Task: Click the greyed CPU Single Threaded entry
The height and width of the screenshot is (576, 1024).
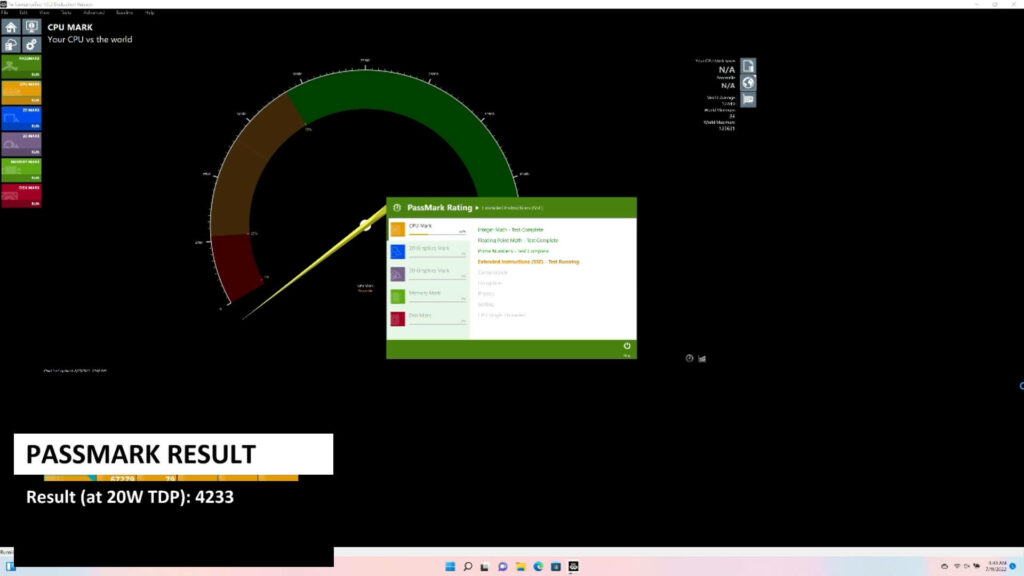Action: (x=502, y=315)
